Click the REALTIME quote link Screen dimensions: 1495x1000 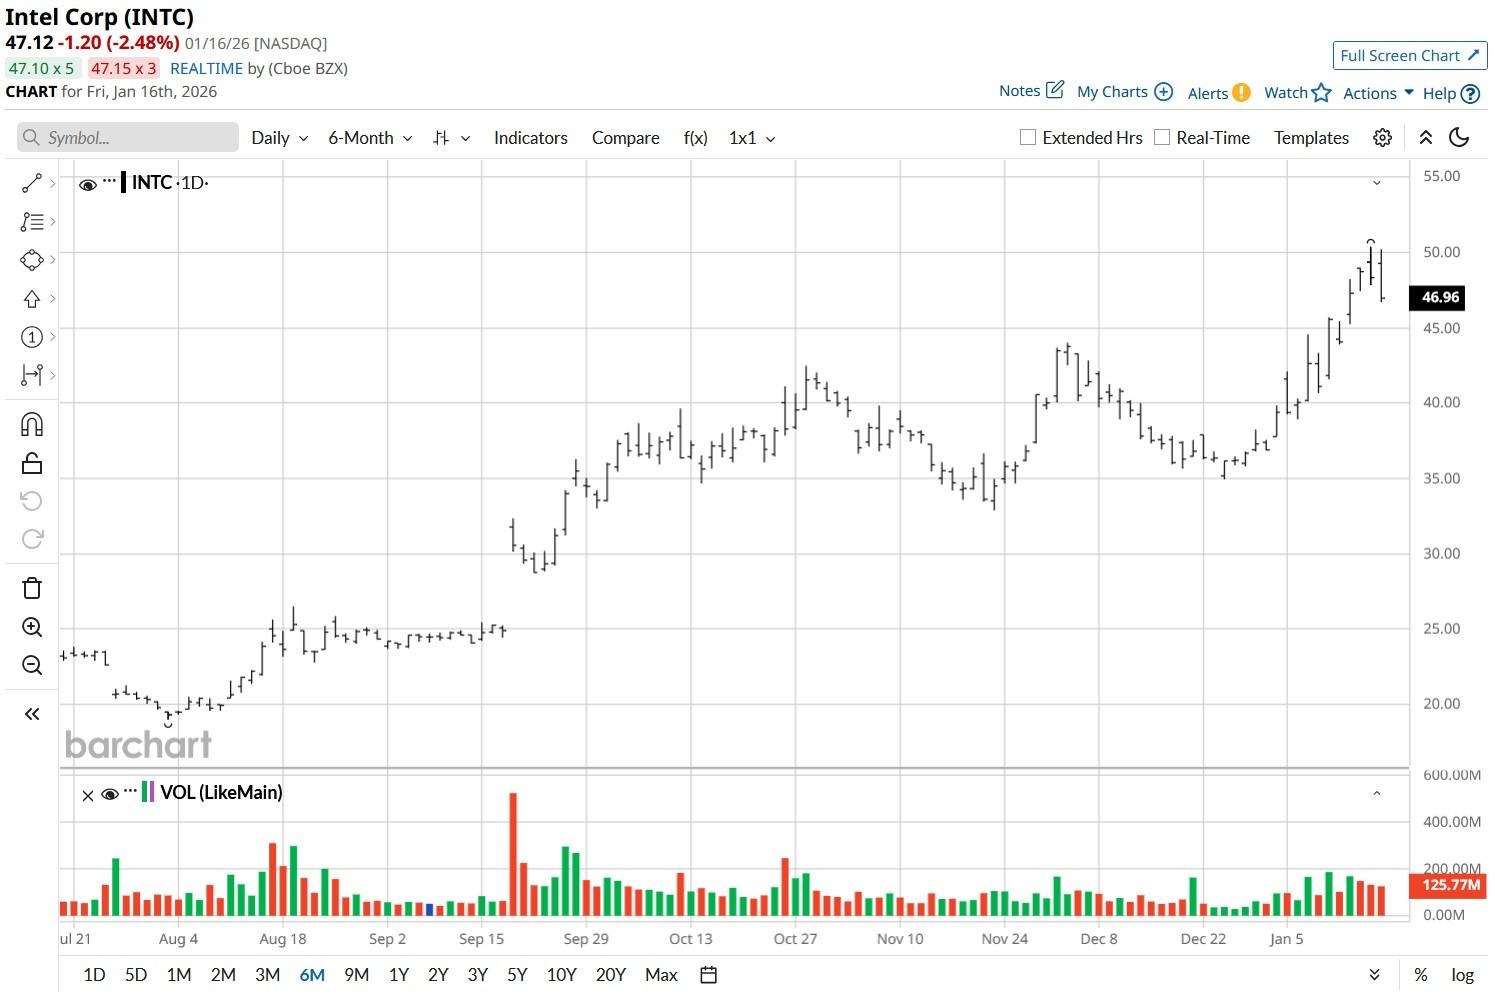[x=206, y=69]
